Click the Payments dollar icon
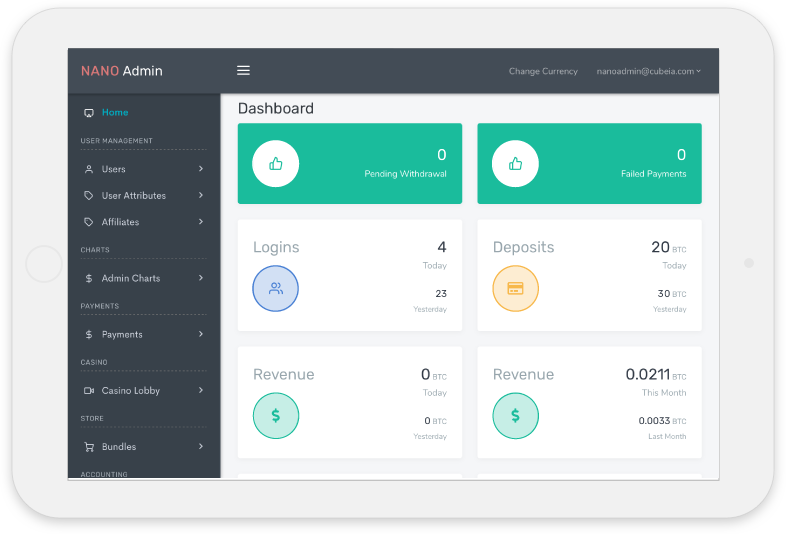The width and height of the screenshot is (786, 534). pyautogui.click(x=89, y=334)
